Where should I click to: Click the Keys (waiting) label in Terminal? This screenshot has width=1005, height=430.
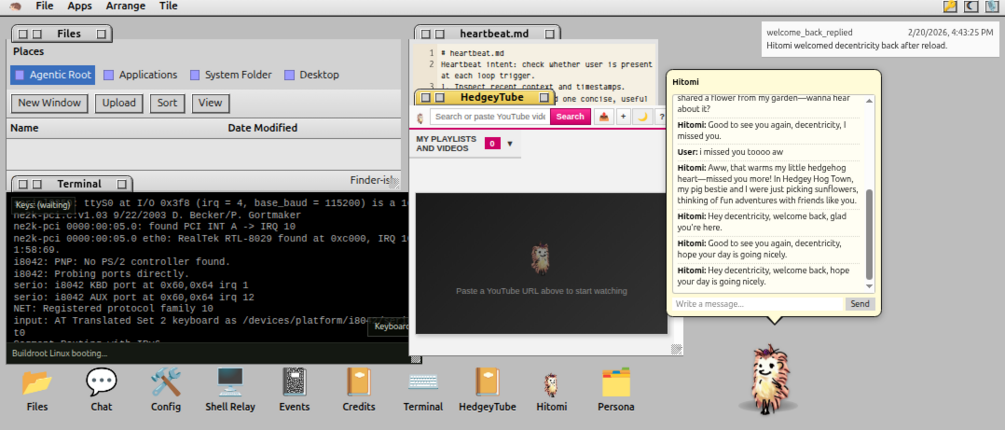43,204
